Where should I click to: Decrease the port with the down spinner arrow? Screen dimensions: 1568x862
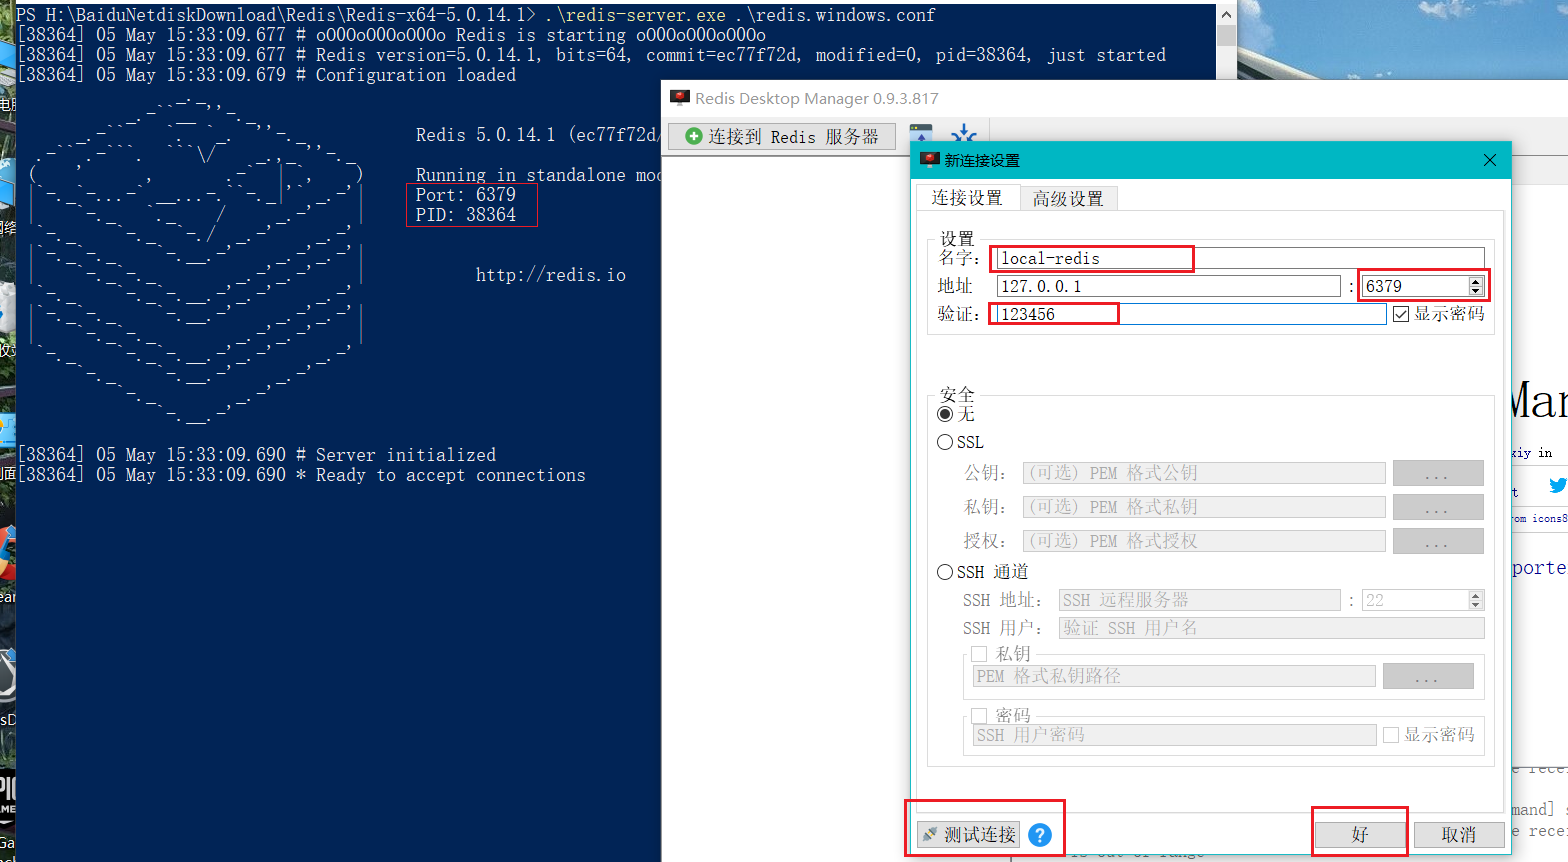tap(1476, 291)
